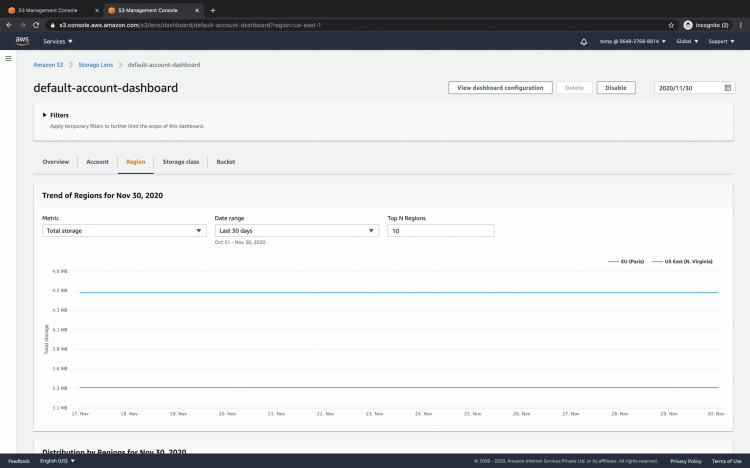The image size is (750, 468).
Task: Click View dashboard configuration button
Action: (500, 88)
